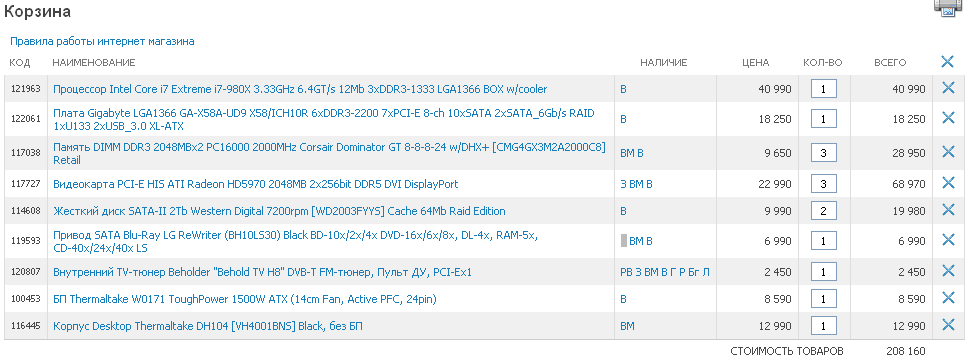The width and height of the screenshot is (973, 362).
Task: Open Gigabyte LGA1366 motherboard product link
Action: click(x=323, y=119)
